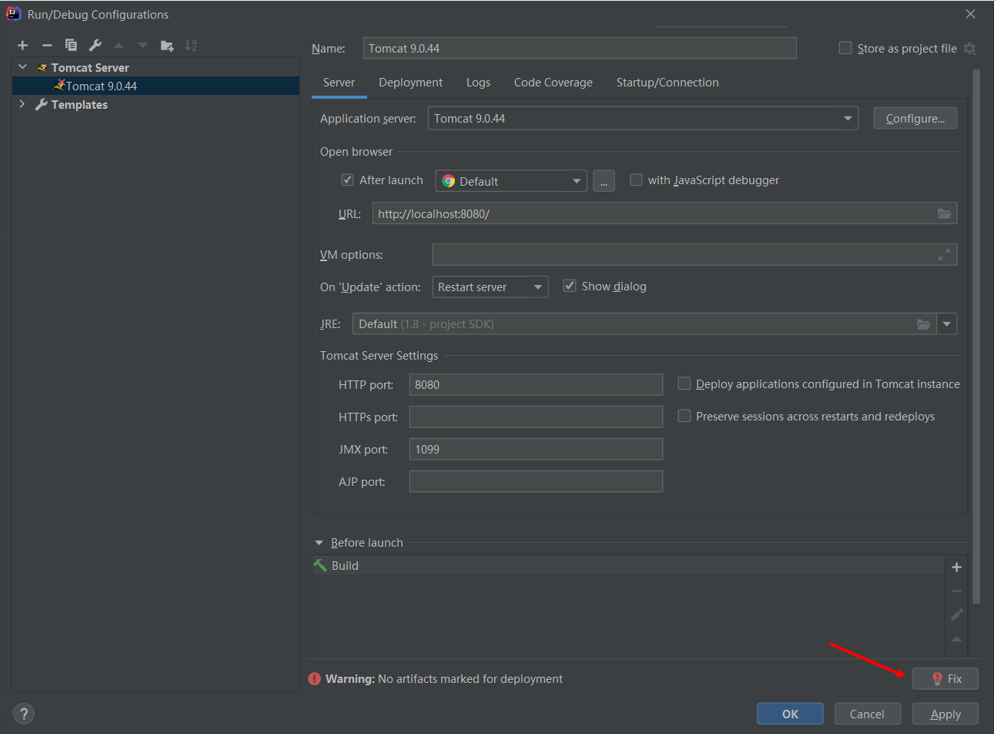Open Default browser dropdown
Image resolution: width=996 pixels, height=734 pixels.
pos(511,181)
